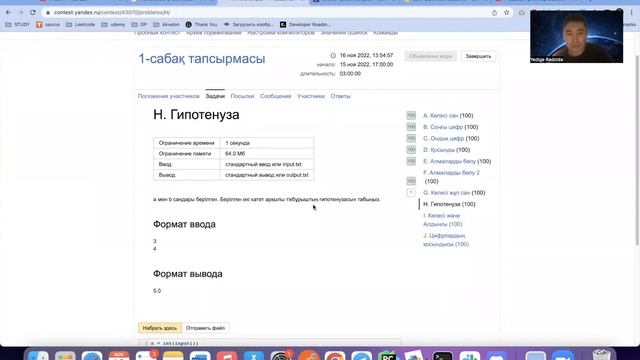Screen dimensions: 640x360
Task: Click the стандартный вывод или output.txt cell
Action: (x=267, y=175)
